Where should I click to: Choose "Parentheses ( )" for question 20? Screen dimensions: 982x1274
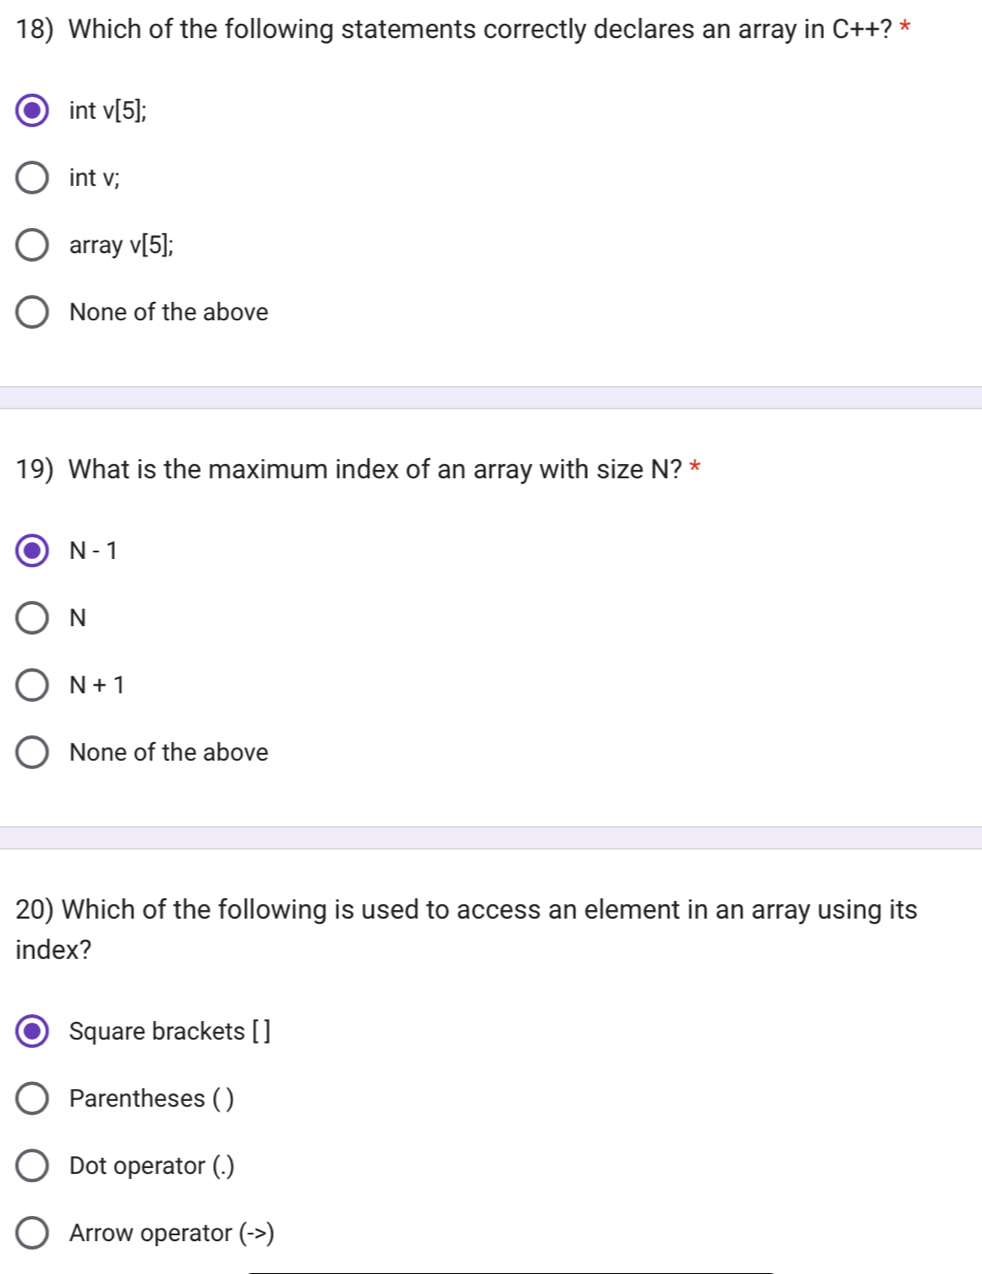31,1098
